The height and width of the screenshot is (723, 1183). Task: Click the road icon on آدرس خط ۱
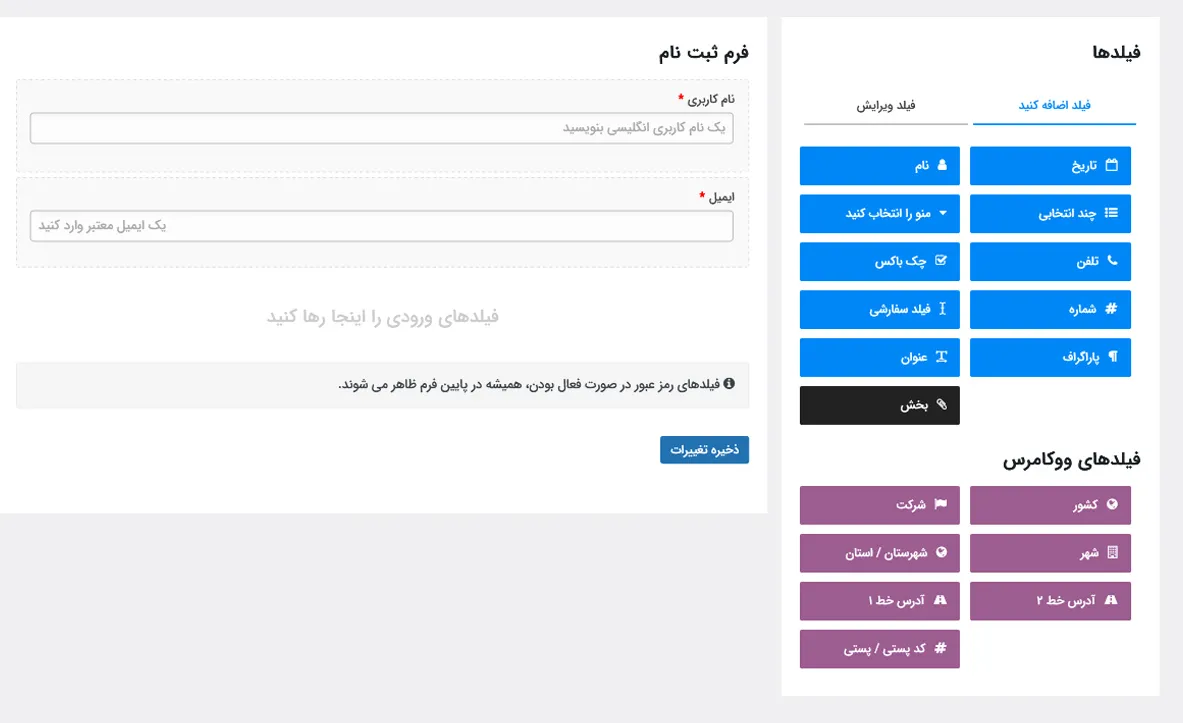click(x=940, y=600)
